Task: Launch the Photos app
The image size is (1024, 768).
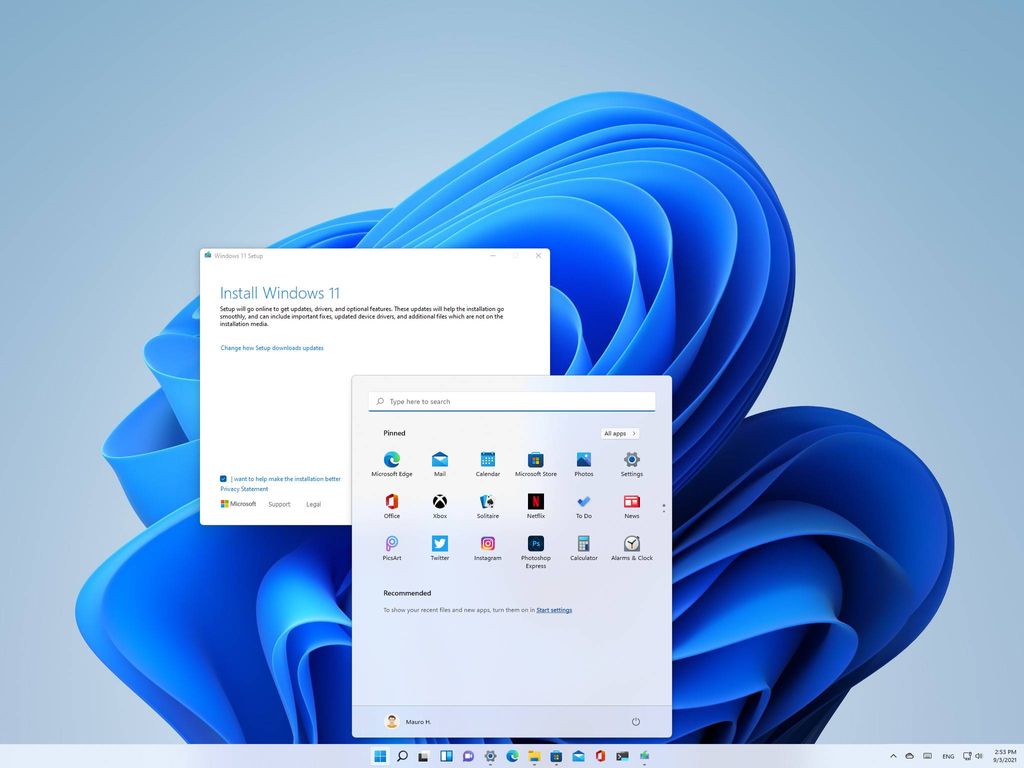Action: click(x=583, y=458)
